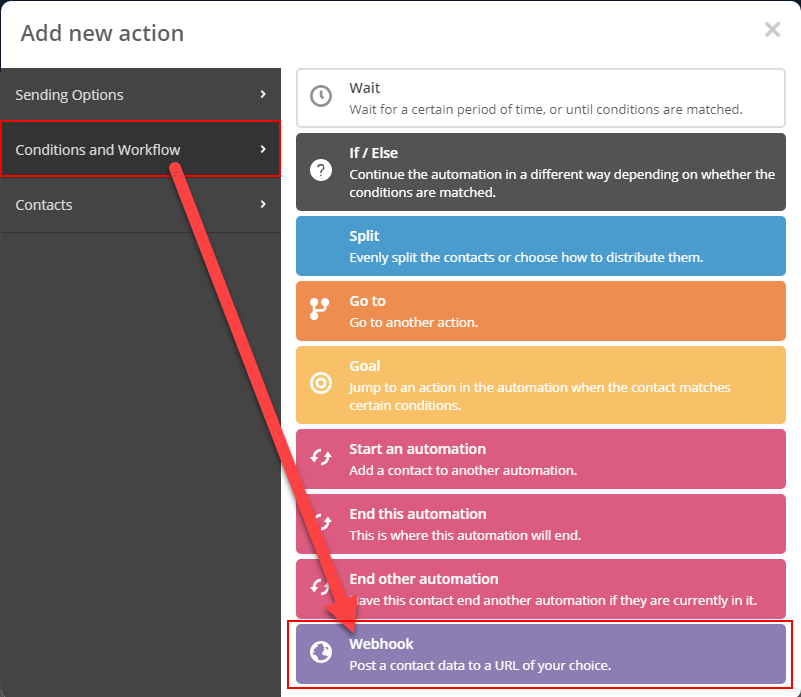Click the Start an automation arrows icon
This screenshot has width=801, height=697.
(x=320, y=459)
